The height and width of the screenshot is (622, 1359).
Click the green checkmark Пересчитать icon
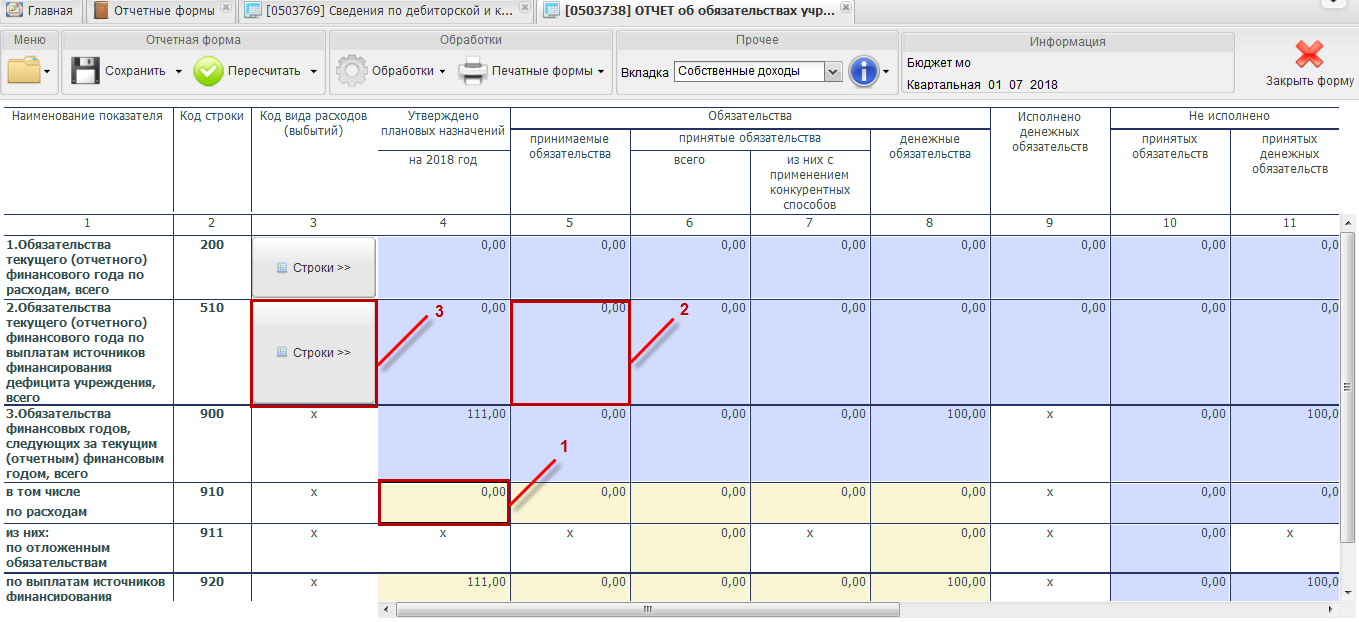pyautogui.click(x=208, y=71)
